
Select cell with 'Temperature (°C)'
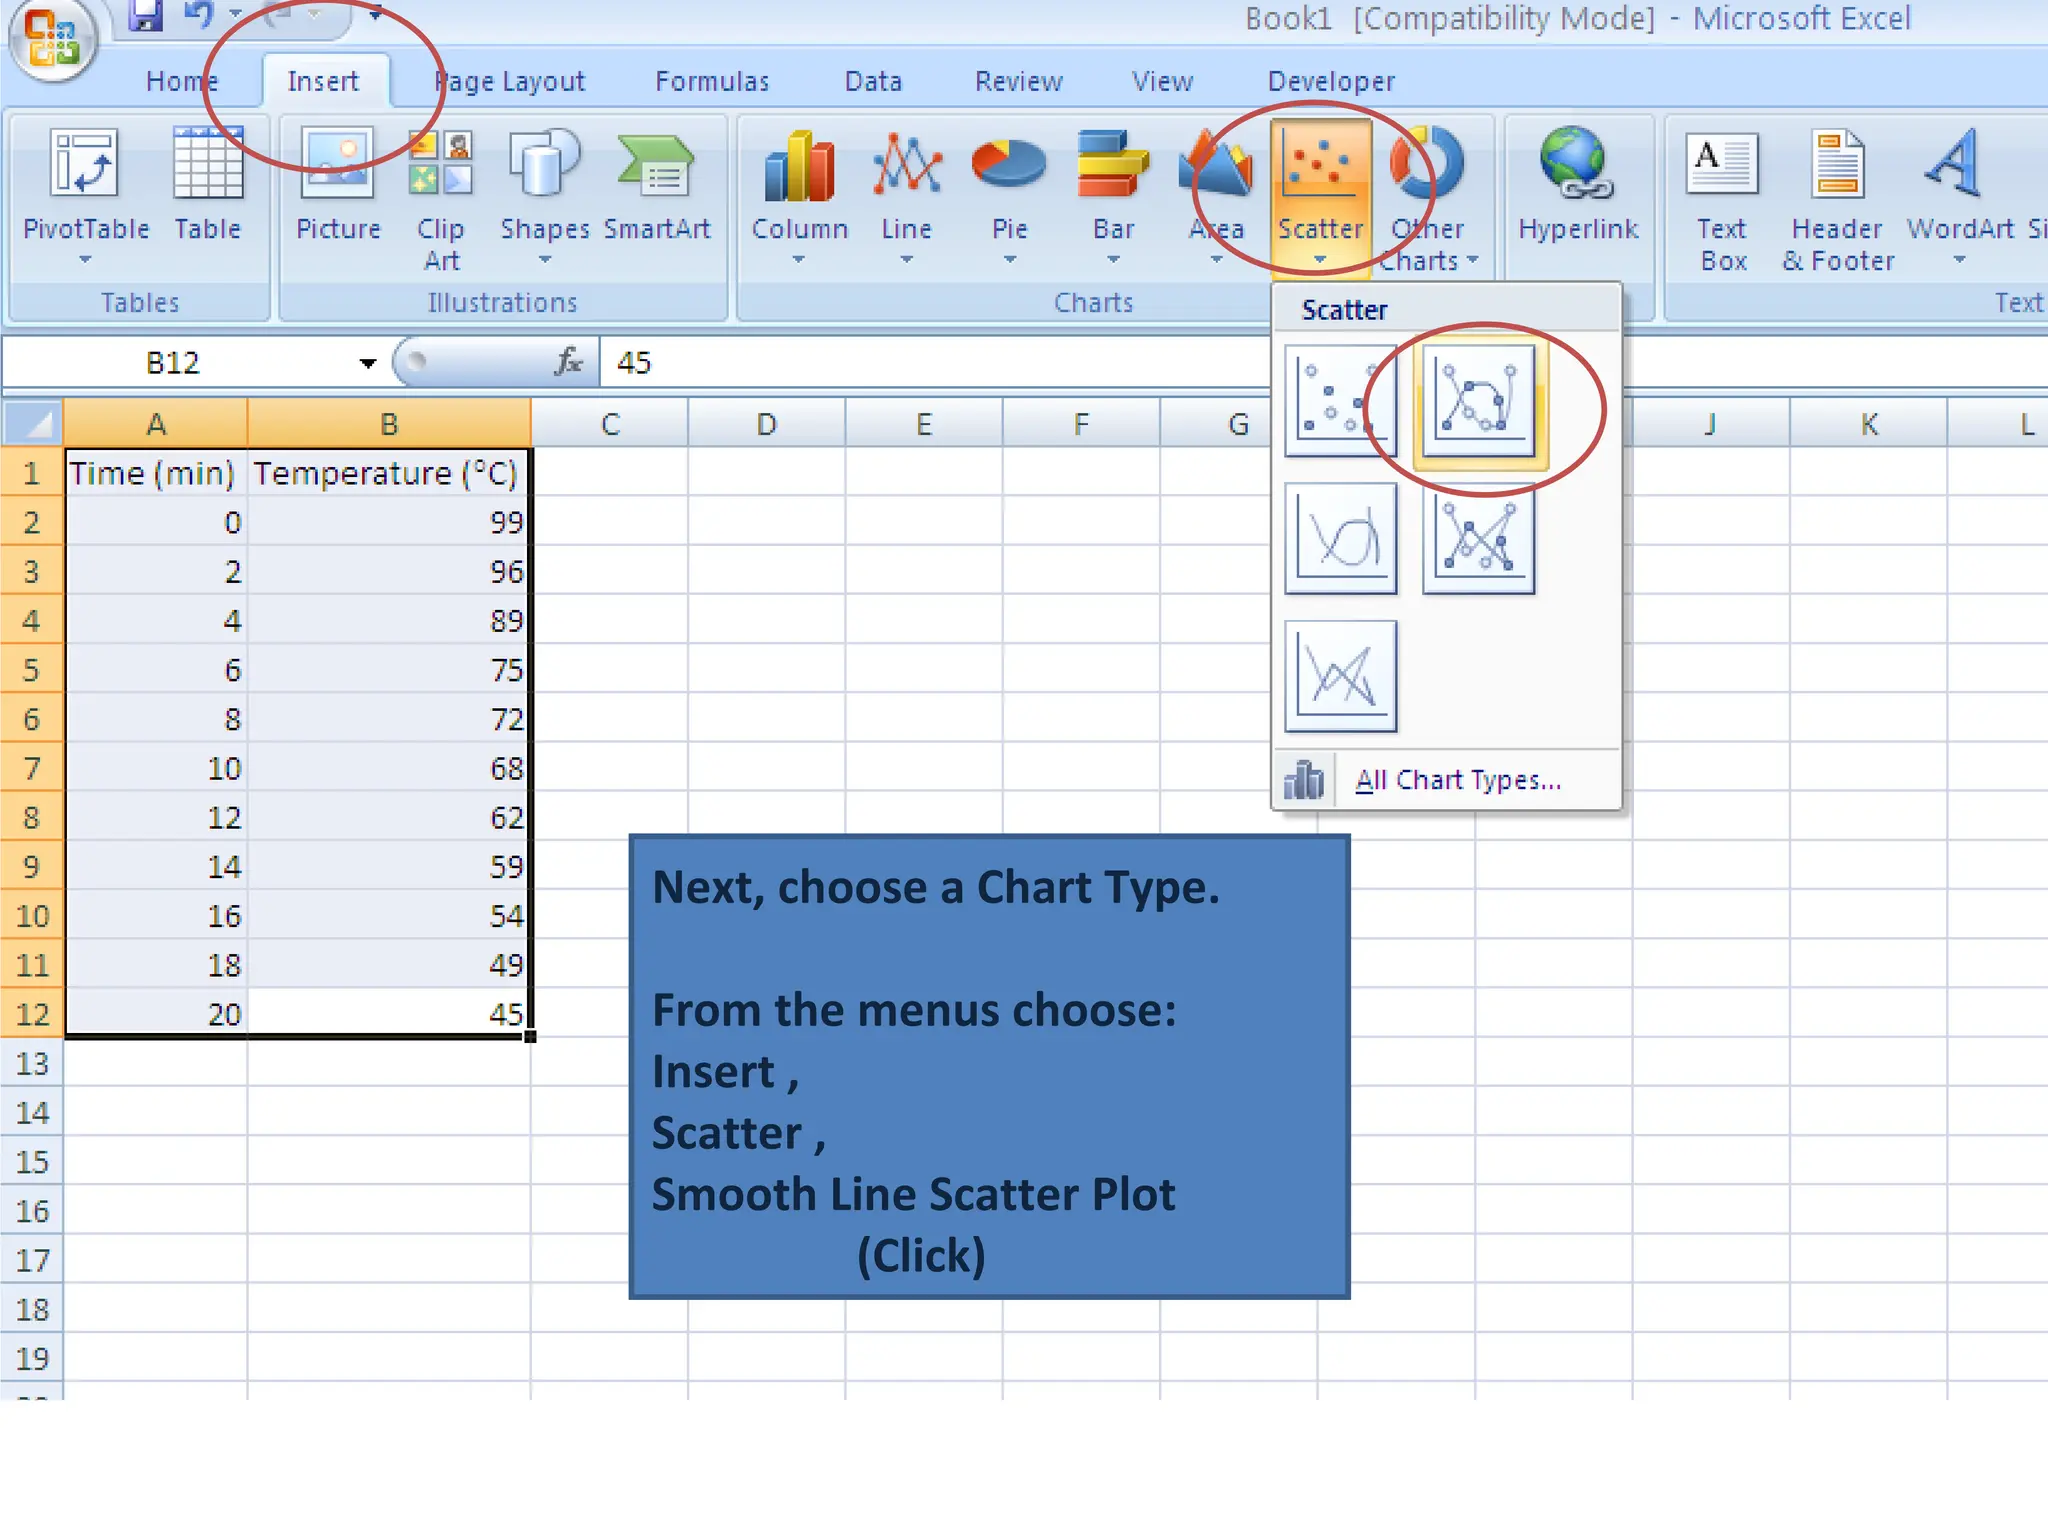[388, 473]
